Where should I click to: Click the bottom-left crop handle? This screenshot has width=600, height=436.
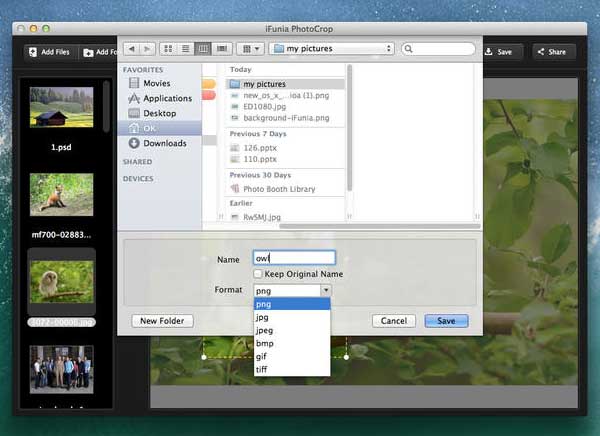[204, 357]
